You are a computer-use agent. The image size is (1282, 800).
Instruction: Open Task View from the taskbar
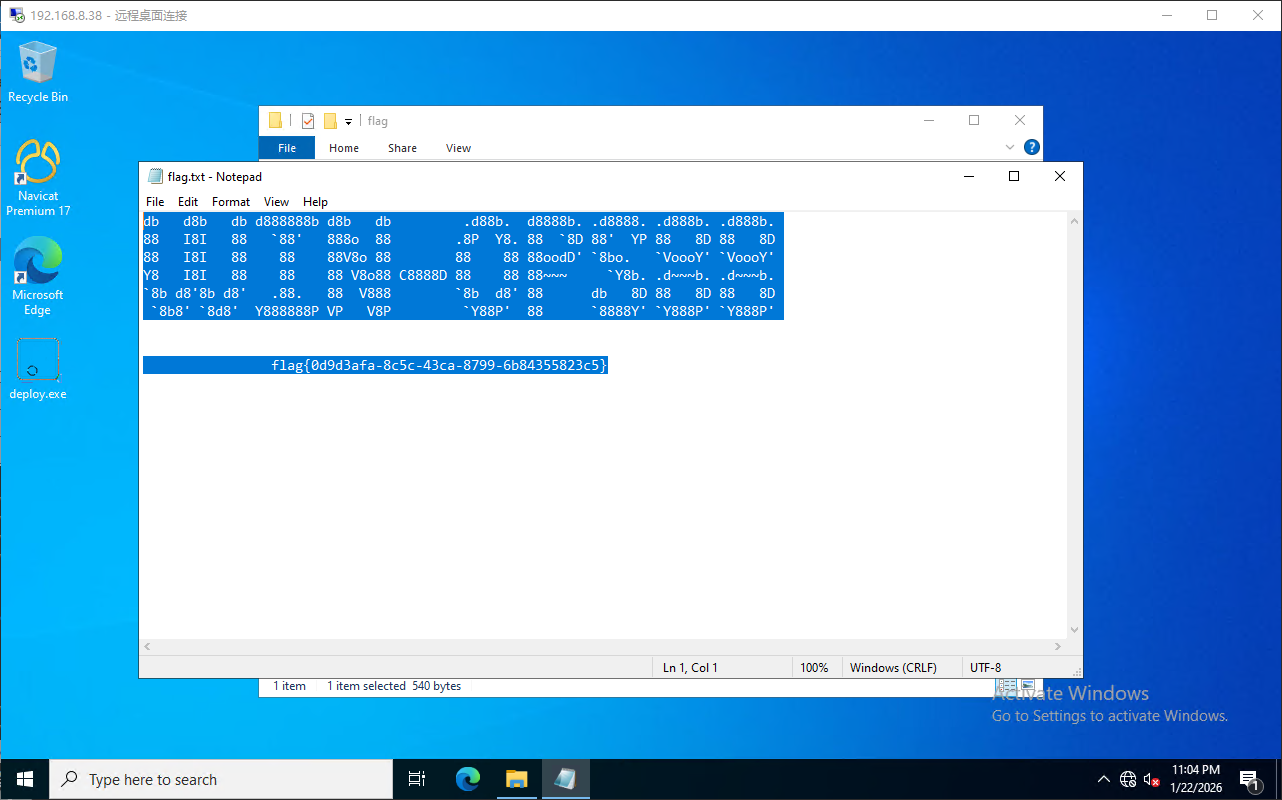tap(417, 779)
